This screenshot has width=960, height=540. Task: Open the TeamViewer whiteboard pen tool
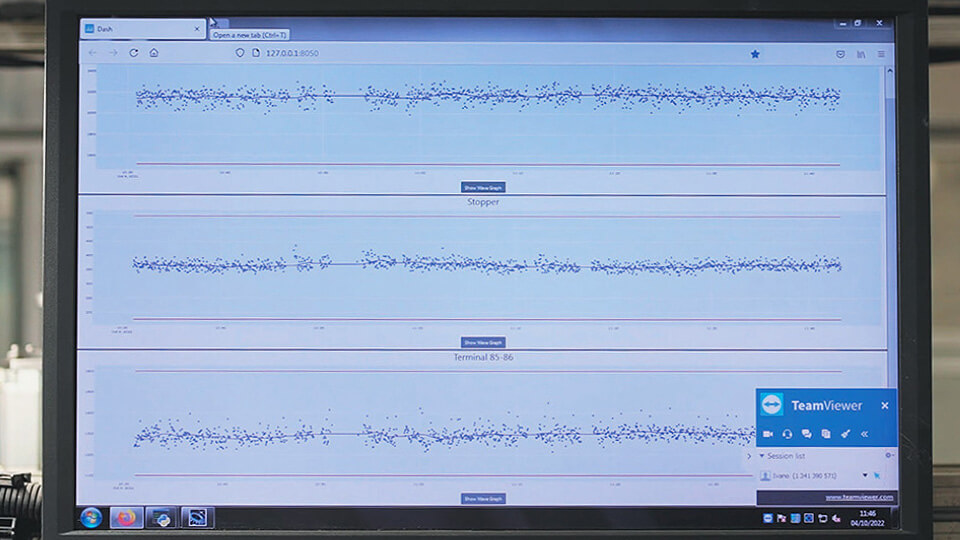(846, 433)
